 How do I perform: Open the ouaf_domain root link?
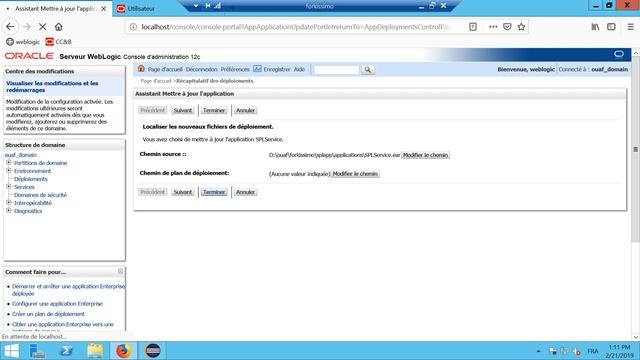[x=21, y=155]
